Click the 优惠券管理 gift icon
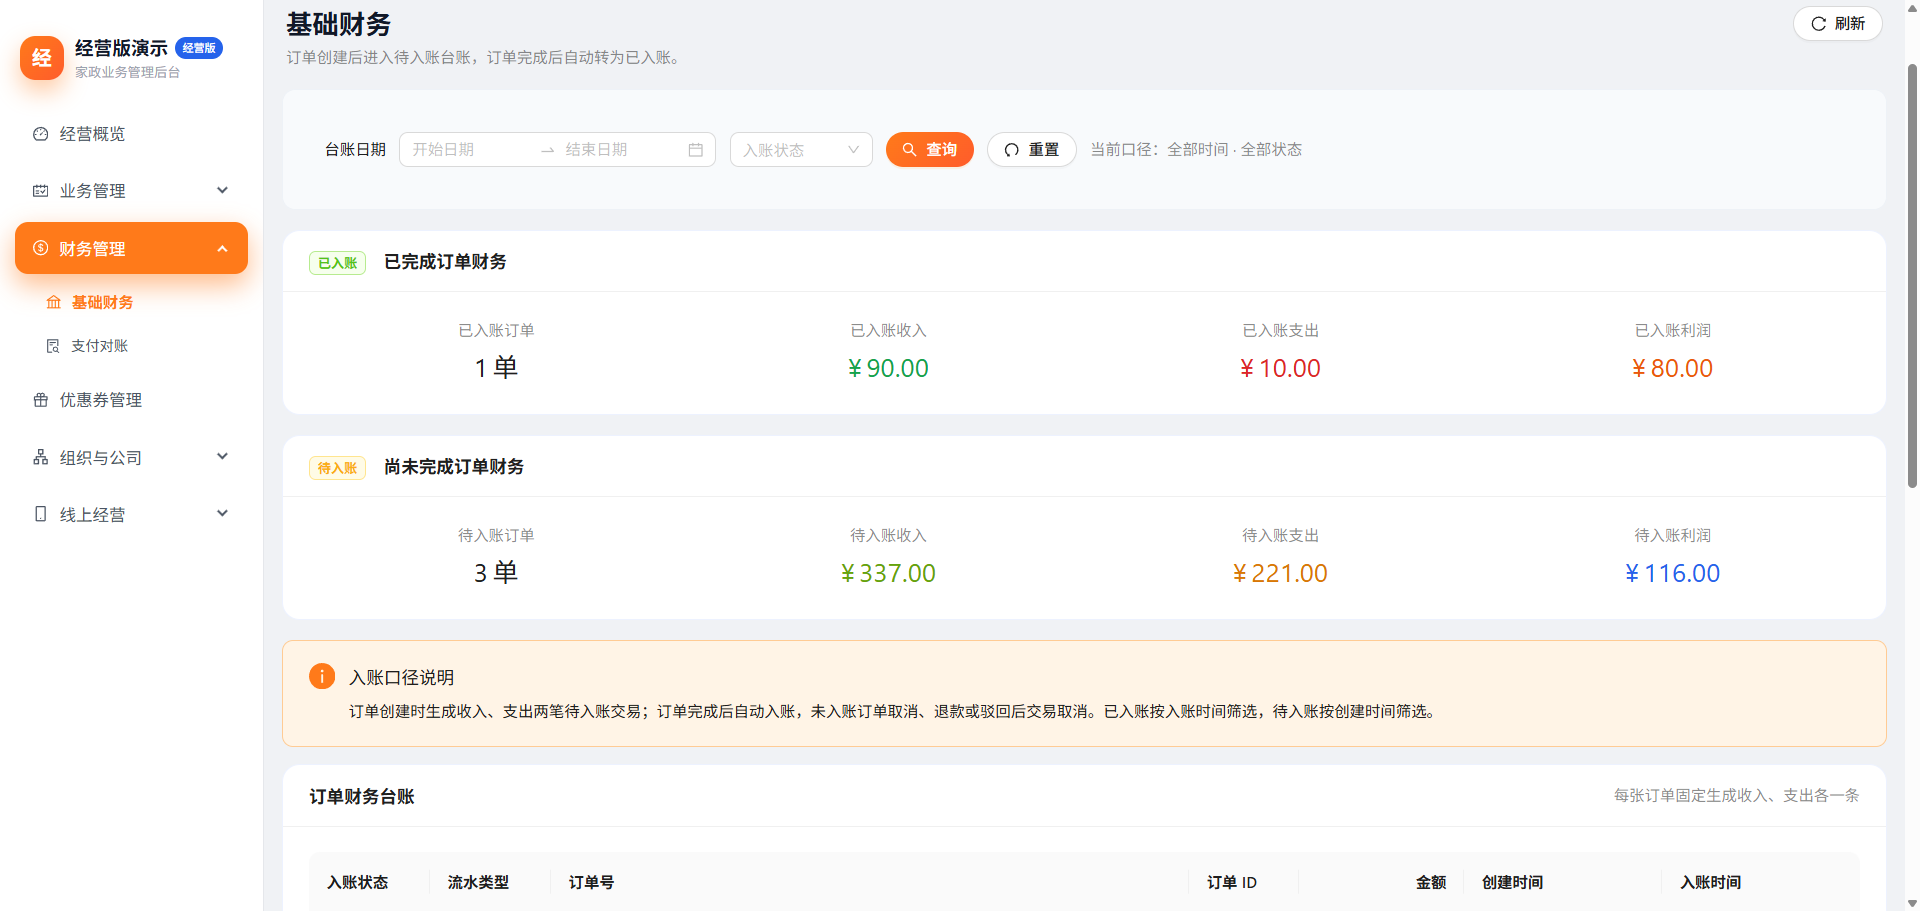The height and width of the screenshot is (911, 1920). coord(41,400)
